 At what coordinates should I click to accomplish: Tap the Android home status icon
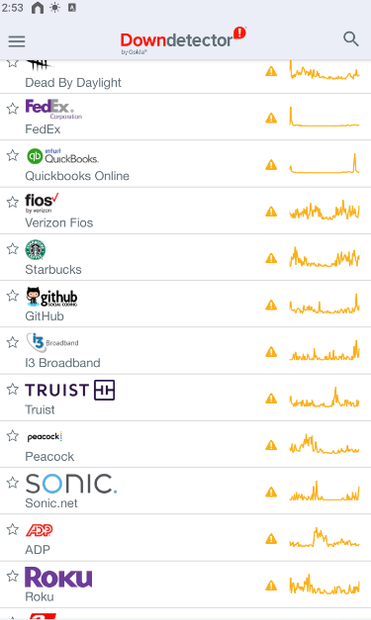pyautogui.click(x=38, y=8)
